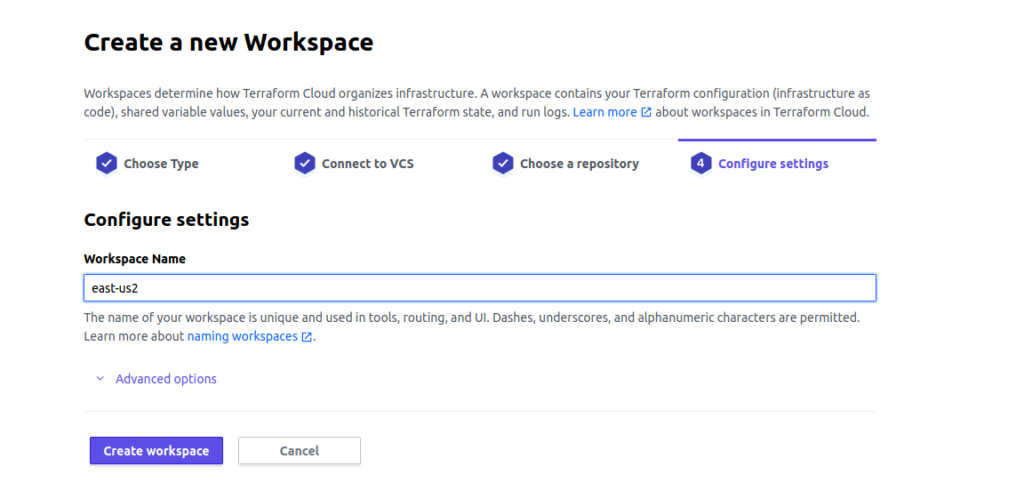1024x499 pixels.
Task: Expand the Advanced options chevron
Action: (x=100, y=379)
